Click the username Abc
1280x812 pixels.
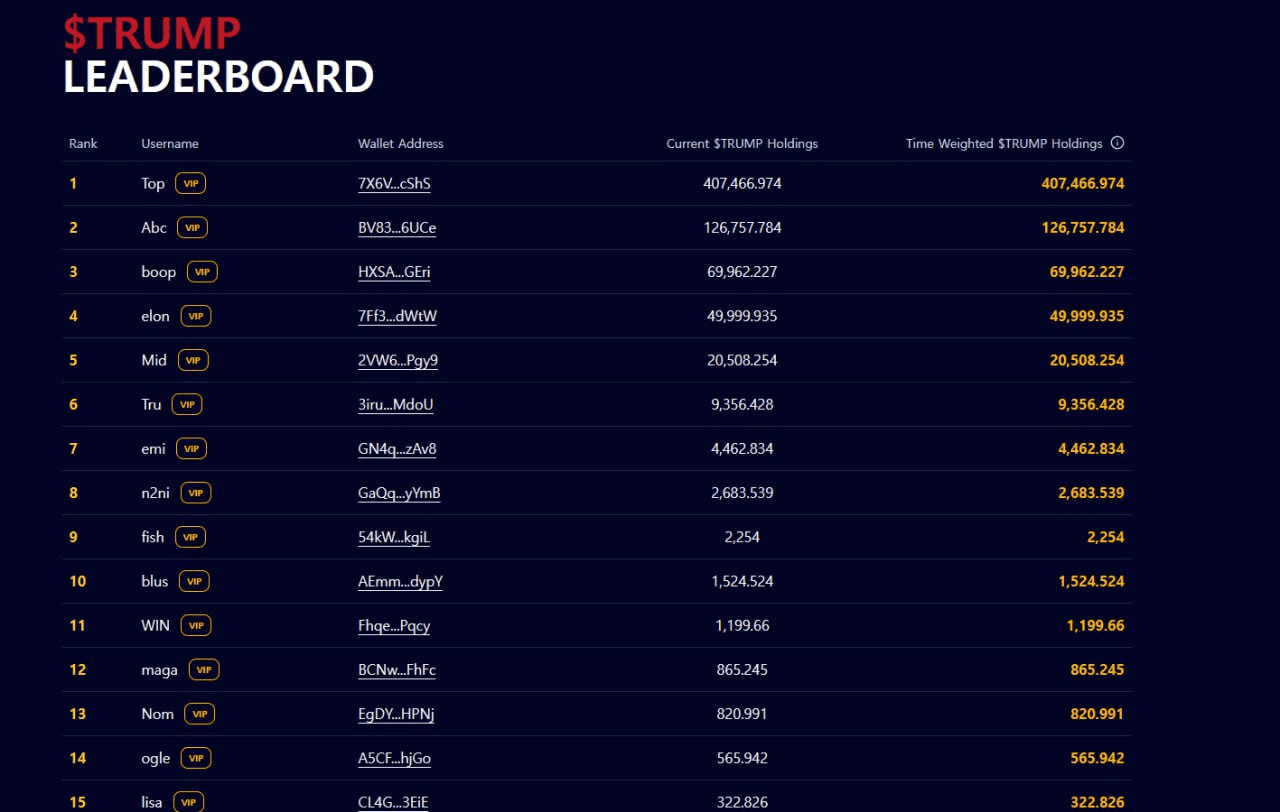pyautogui.click(x=154, y=228)
